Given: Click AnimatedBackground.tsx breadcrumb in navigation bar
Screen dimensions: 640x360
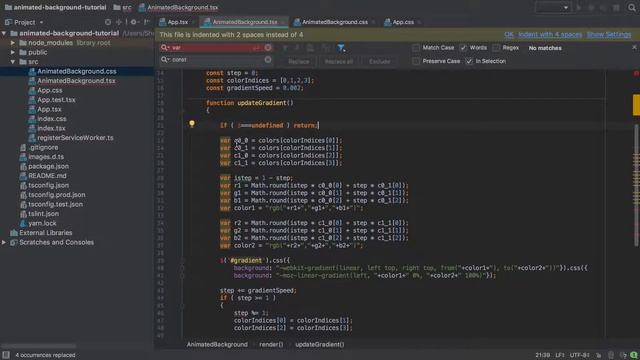Looking at the screenshot, I should coord(178,7).
